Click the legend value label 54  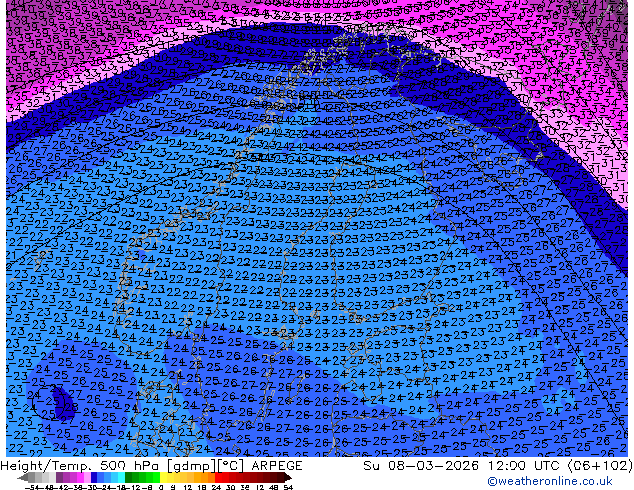(288, 487)
